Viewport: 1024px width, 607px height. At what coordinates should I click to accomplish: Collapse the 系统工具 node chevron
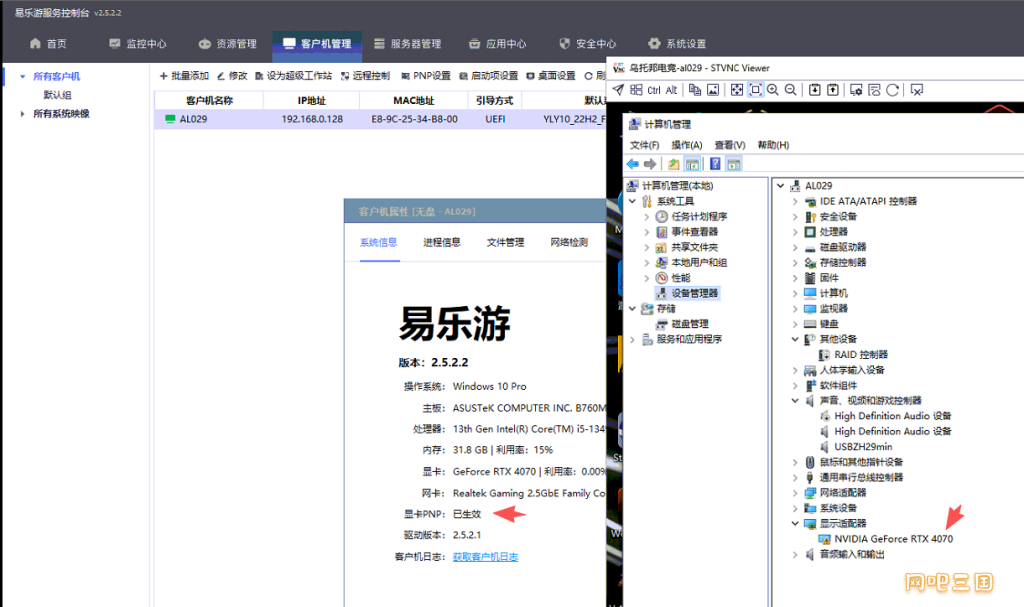point(632,201)
